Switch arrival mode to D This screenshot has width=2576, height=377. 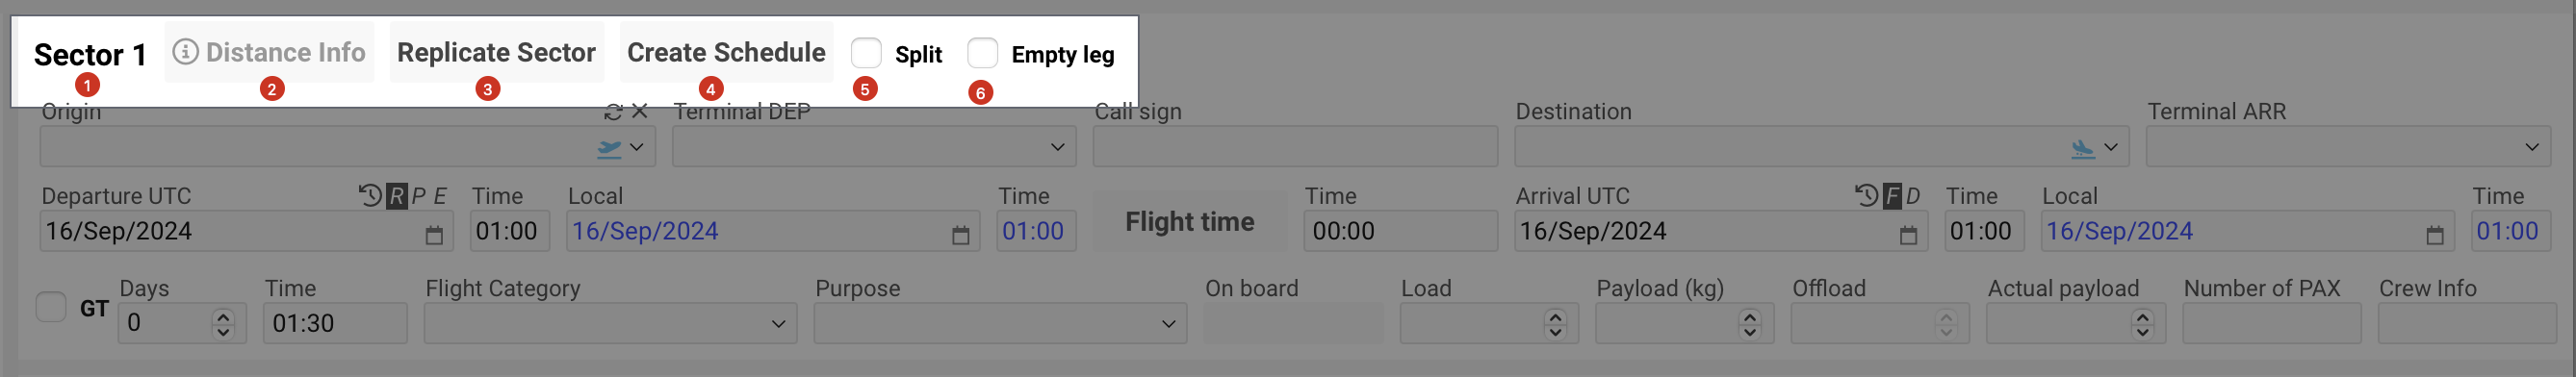1912,196
